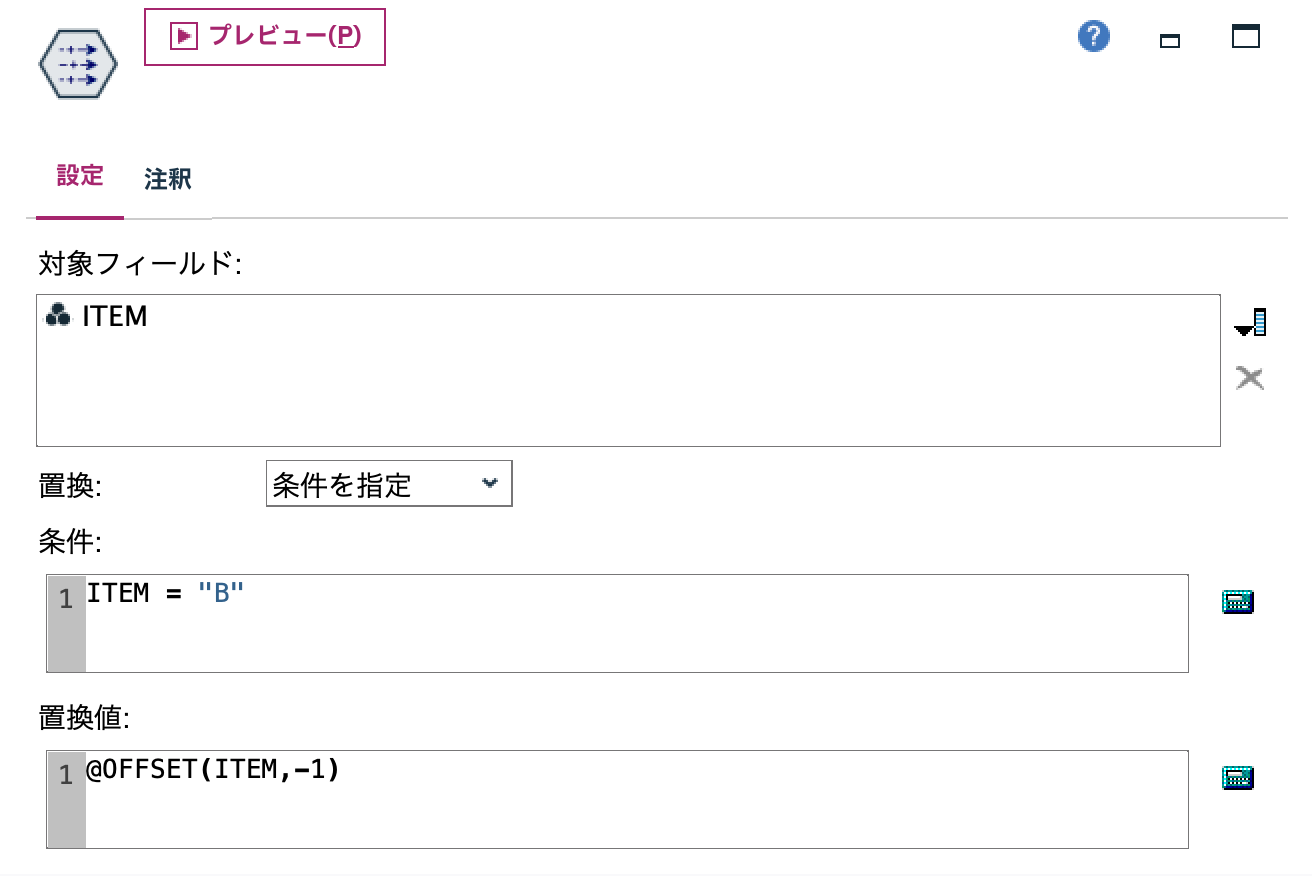Switch to the 注釈 tab

166,180
